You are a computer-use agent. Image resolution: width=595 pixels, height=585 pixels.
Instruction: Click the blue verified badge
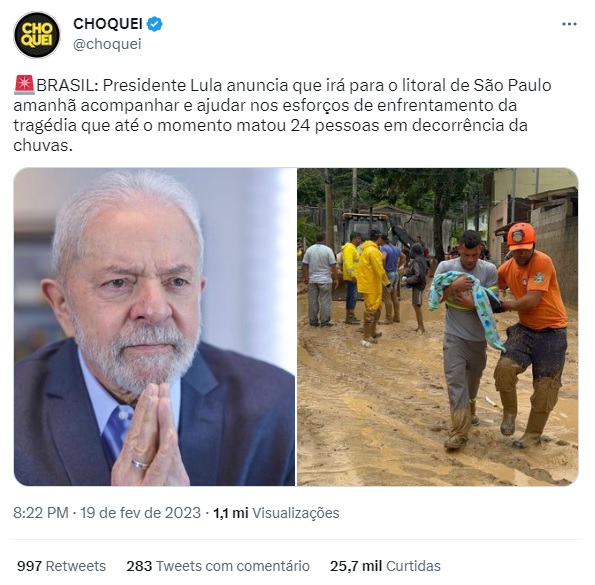(x=155, y=24)
